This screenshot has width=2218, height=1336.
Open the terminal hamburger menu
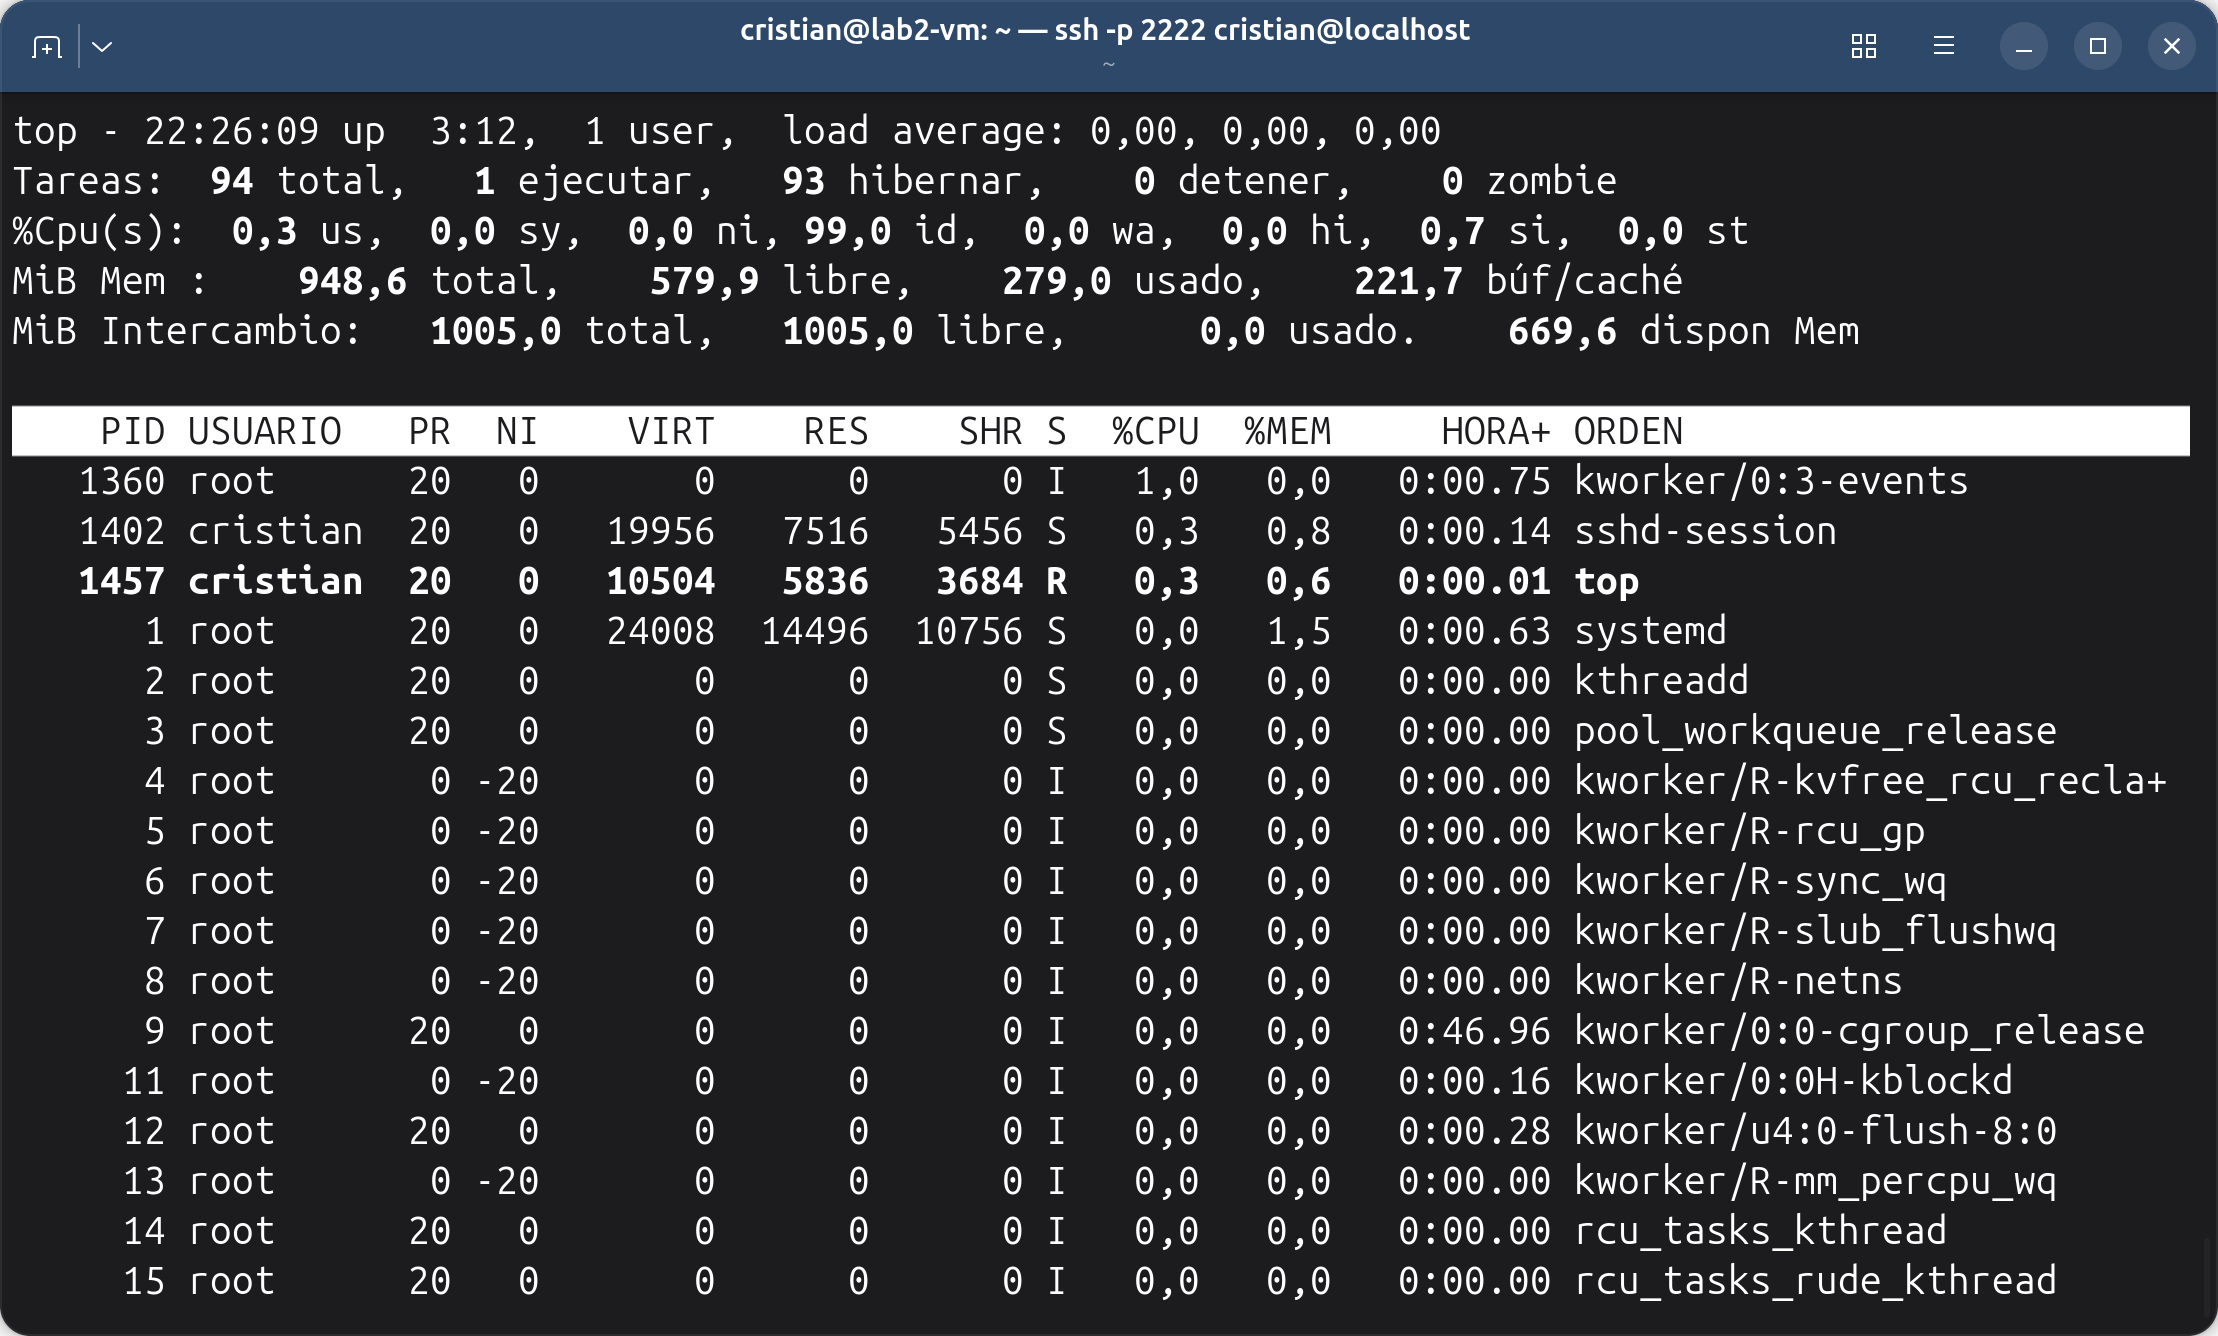[x=1944, y=46]
